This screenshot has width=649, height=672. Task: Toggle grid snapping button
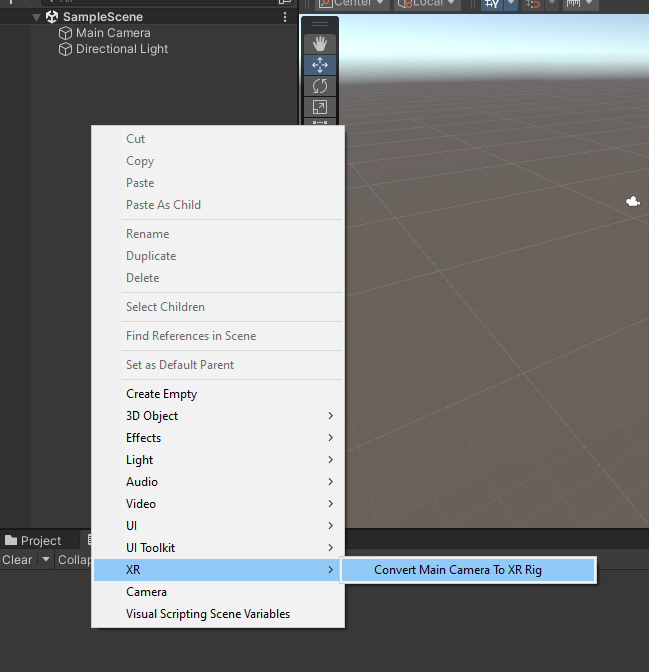492,4
